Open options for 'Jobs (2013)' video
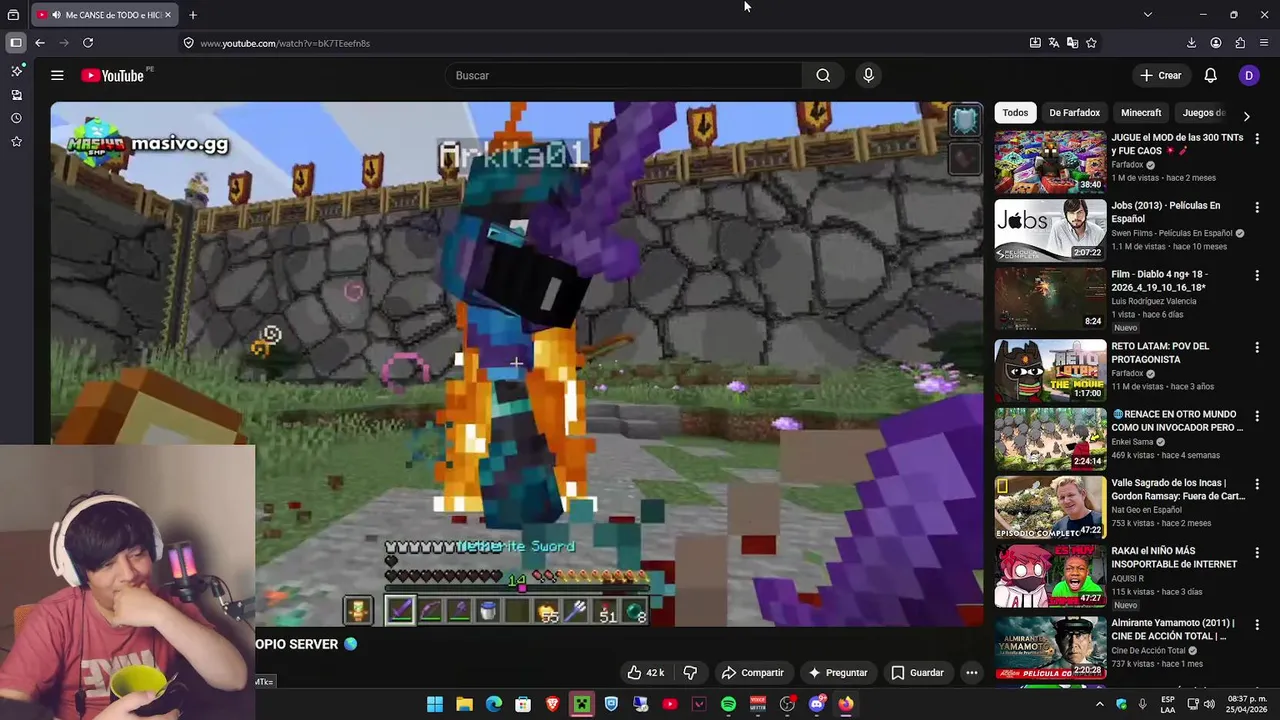Viewport: 1280px width, 720px height. tap(1257, 207)
